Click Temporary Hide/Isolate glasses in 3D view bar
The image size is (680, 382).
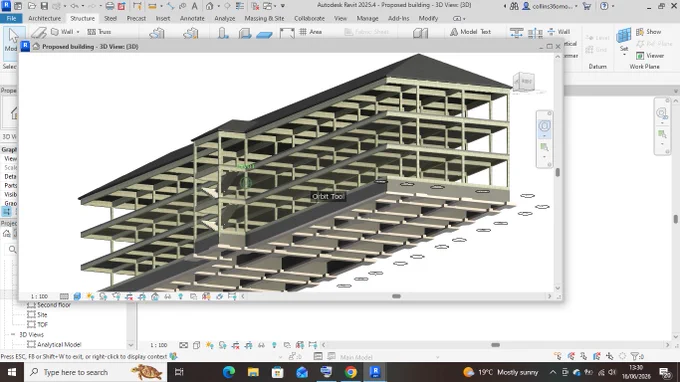[x=167, y=297]
